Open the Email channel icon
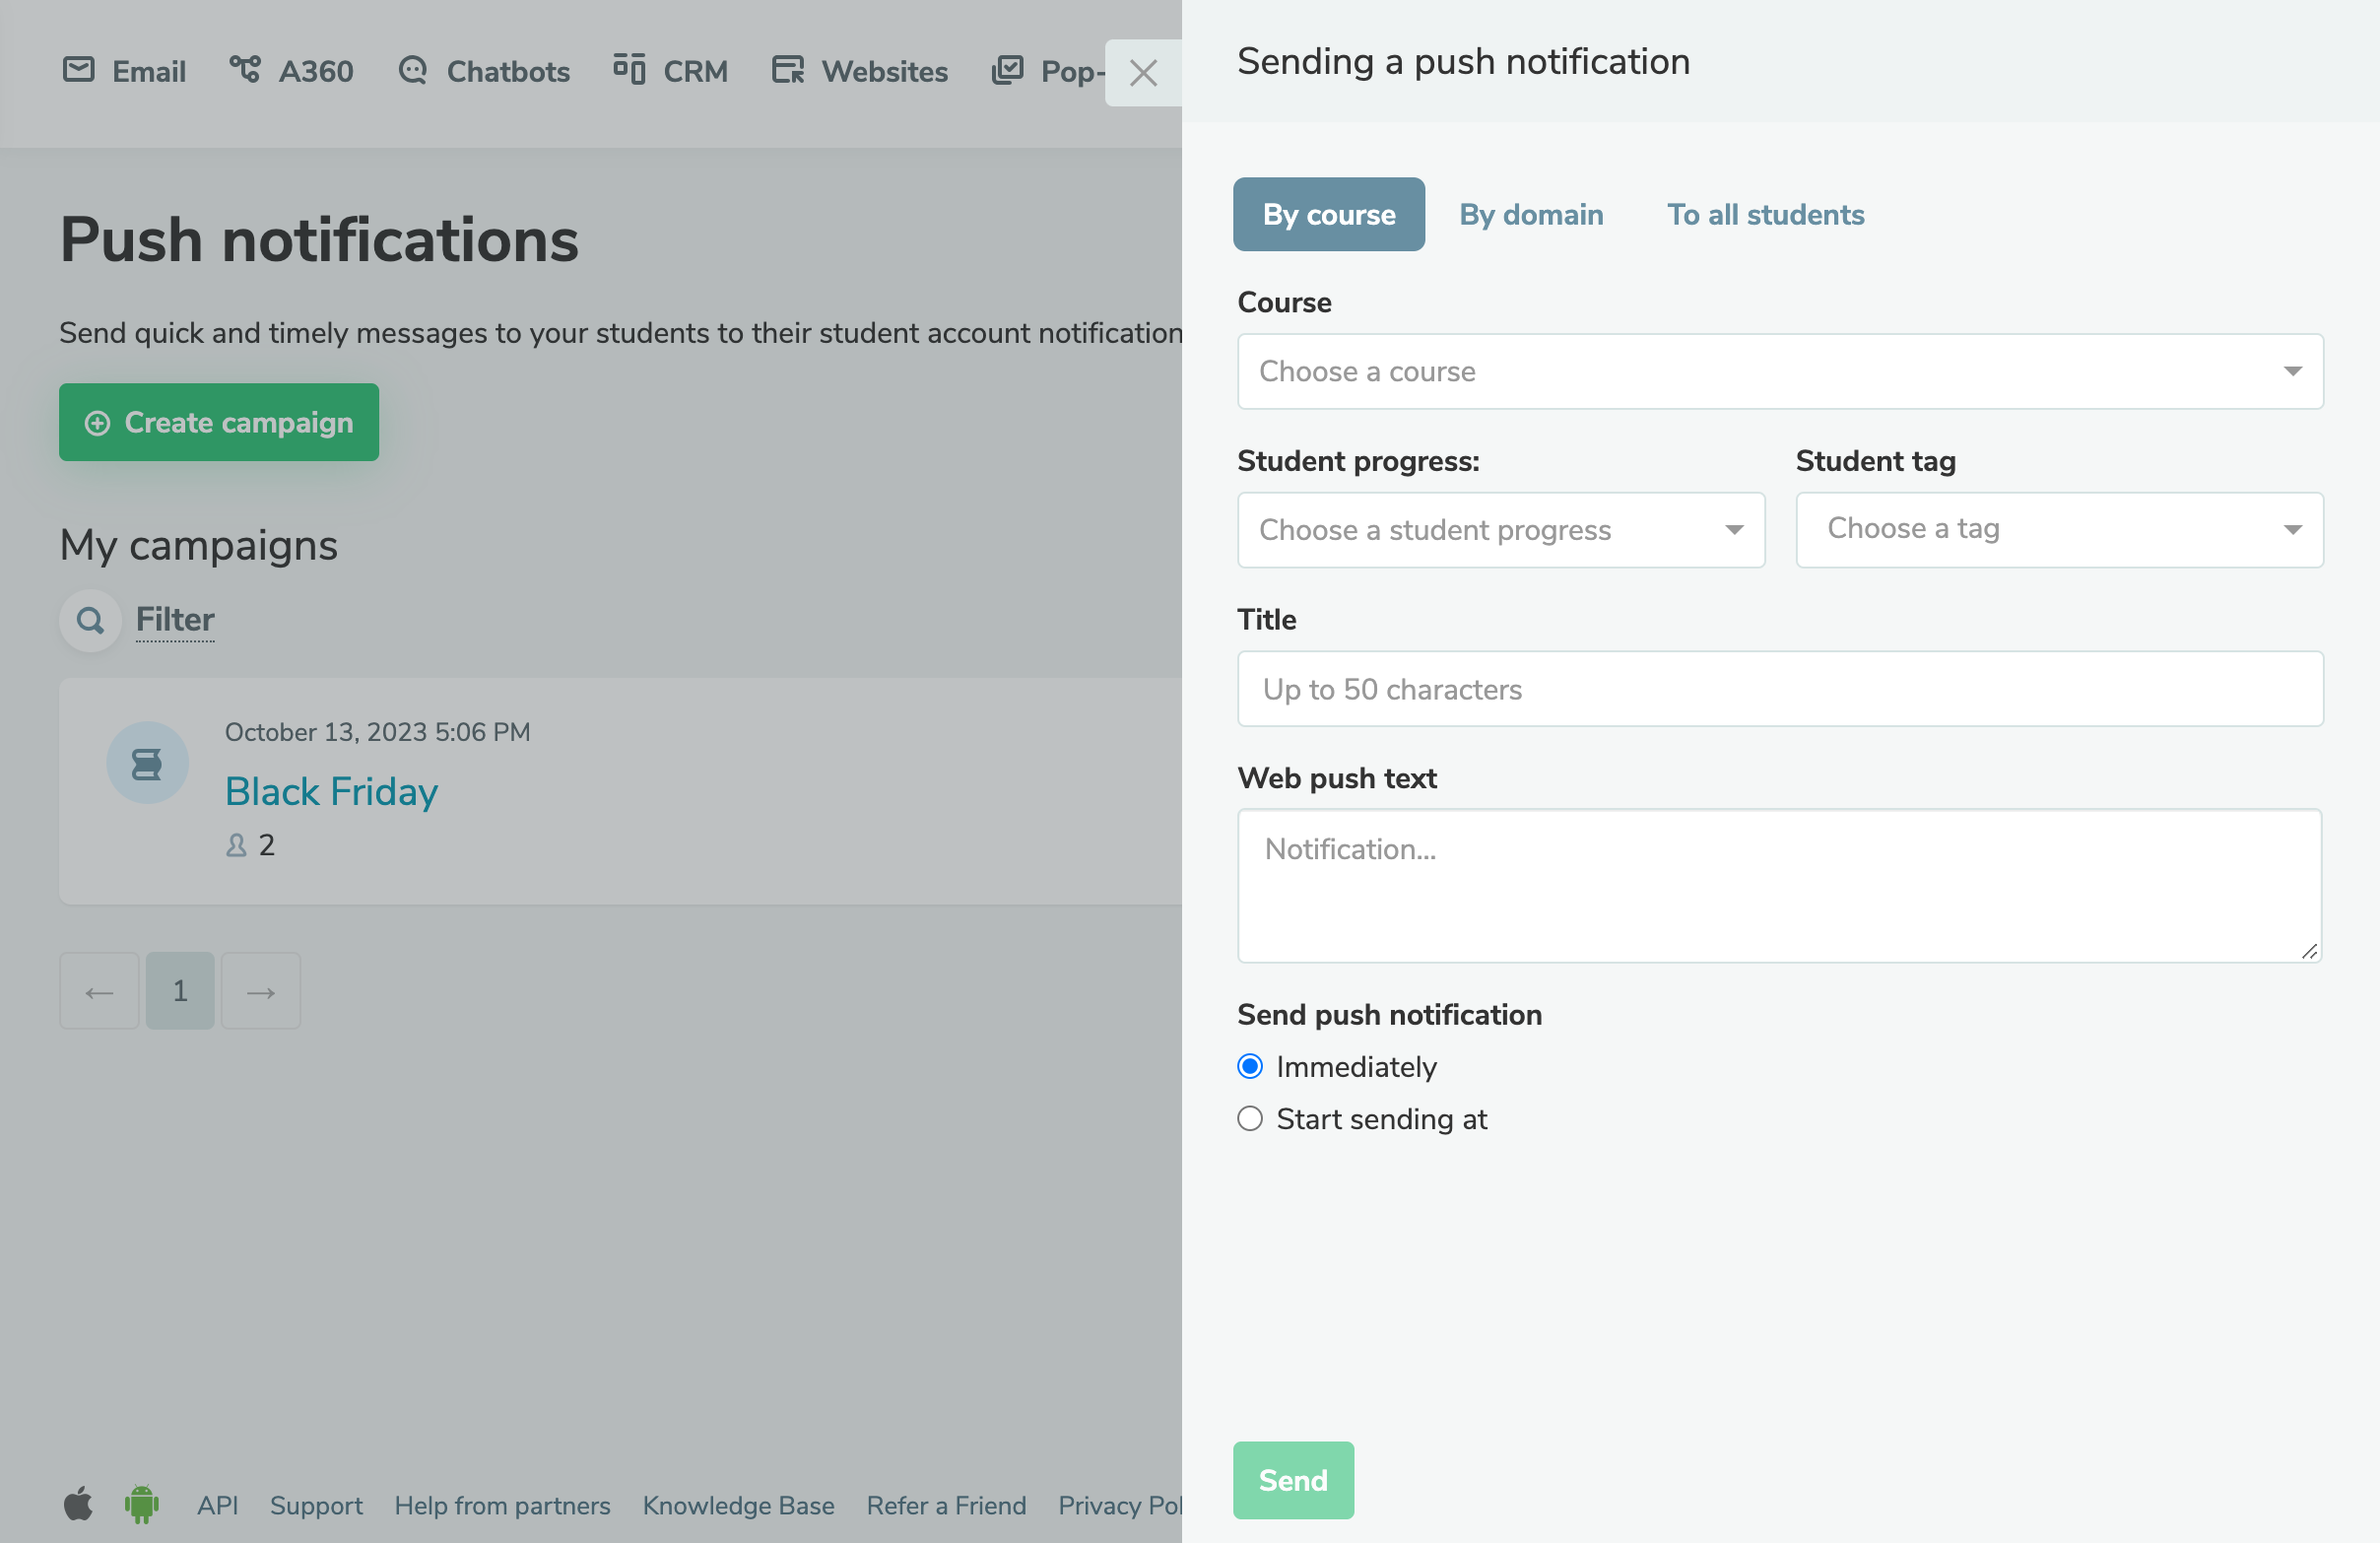2380x1543 pixels. [80, 71]
